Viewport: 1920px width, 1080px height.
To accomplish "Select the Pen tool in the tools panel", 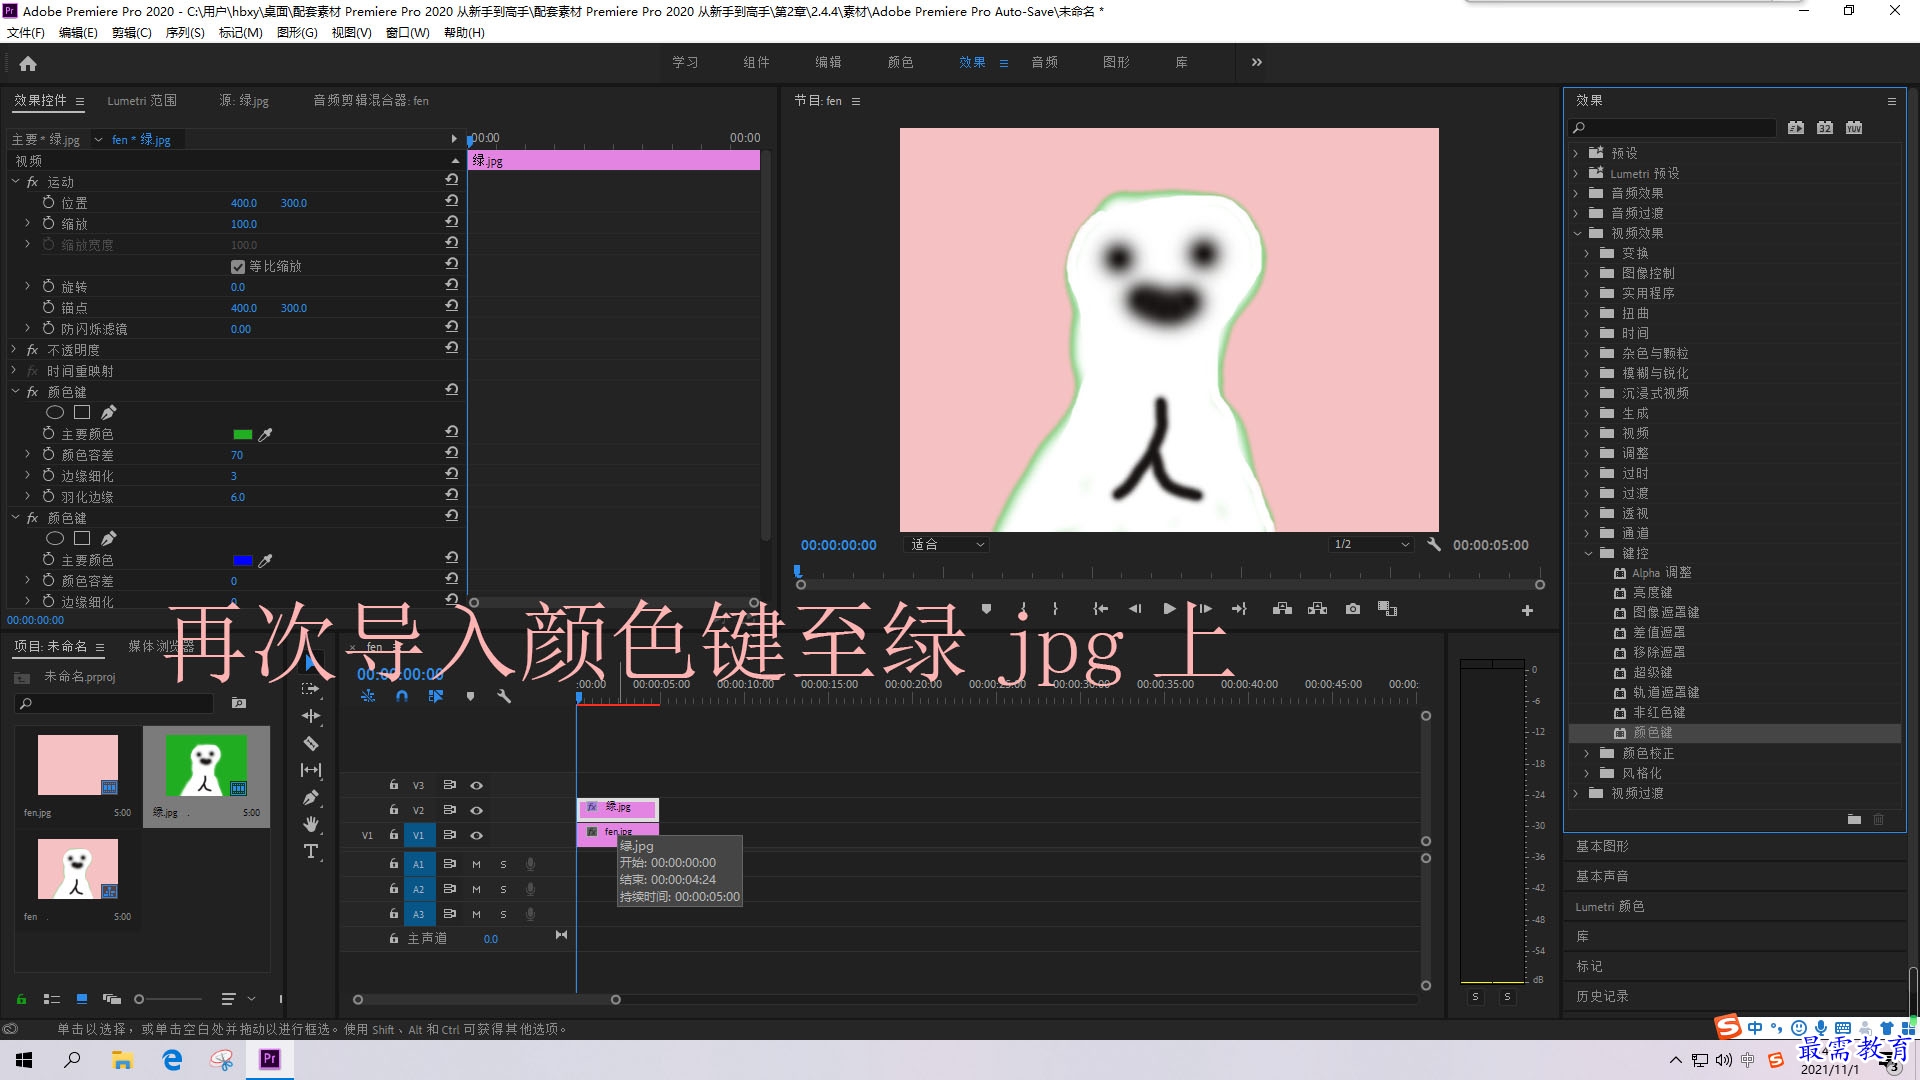I will (x=311, y=797).
